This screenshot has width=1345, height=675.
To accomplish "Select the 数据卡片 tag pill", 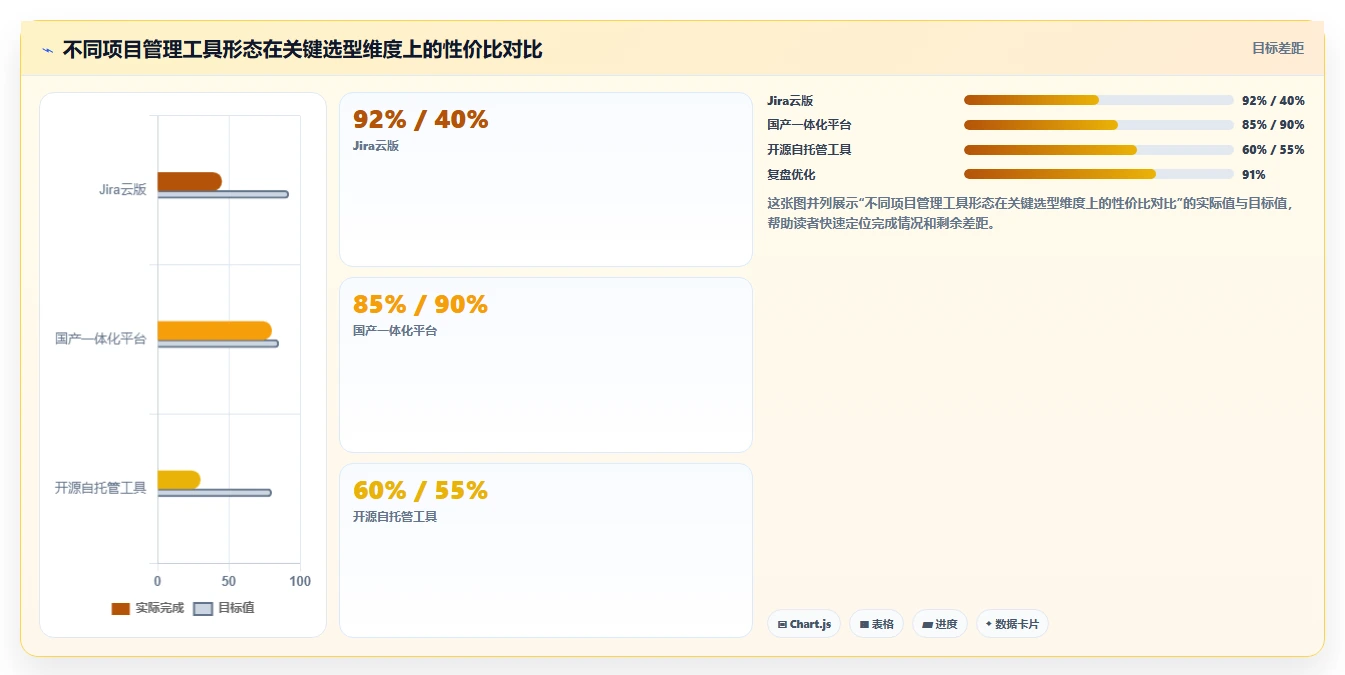I will [x=1012, y=624].
